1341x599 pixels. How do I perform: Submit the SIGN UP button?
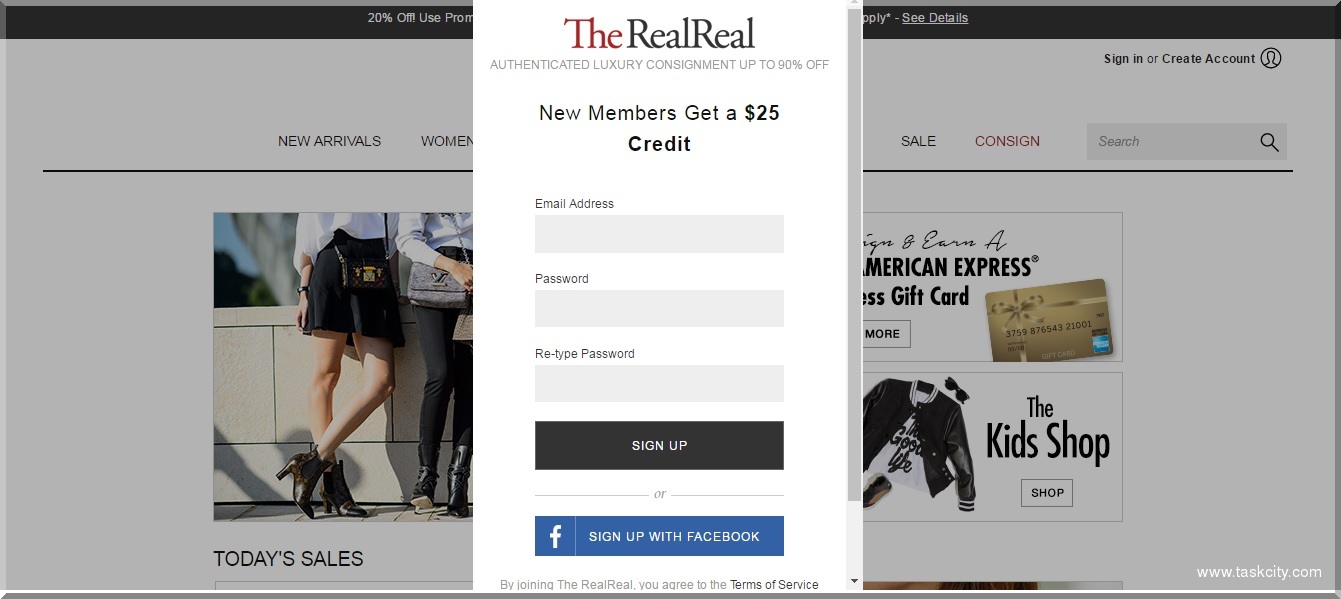[659, 445]
